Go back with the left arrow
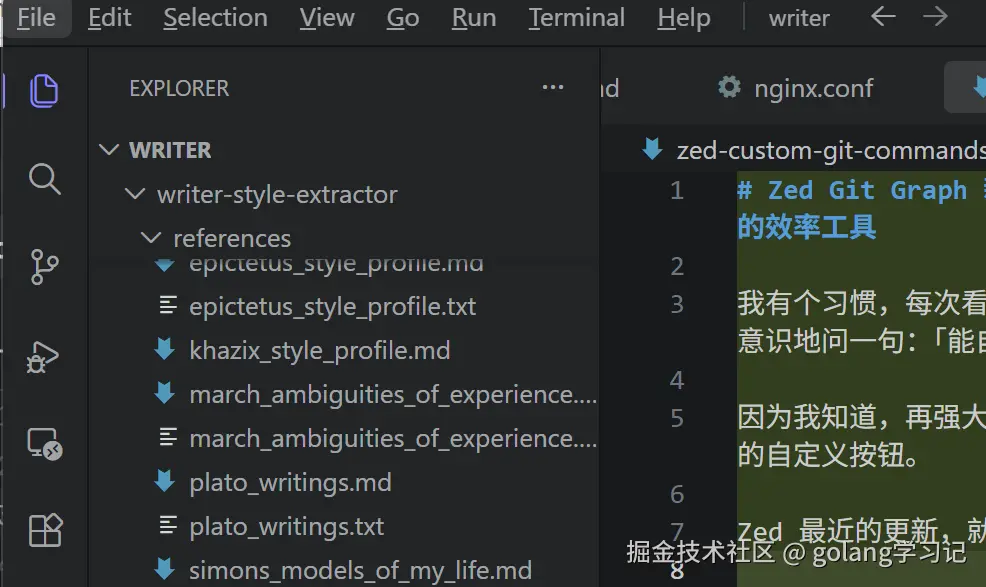 click(883, 16)
